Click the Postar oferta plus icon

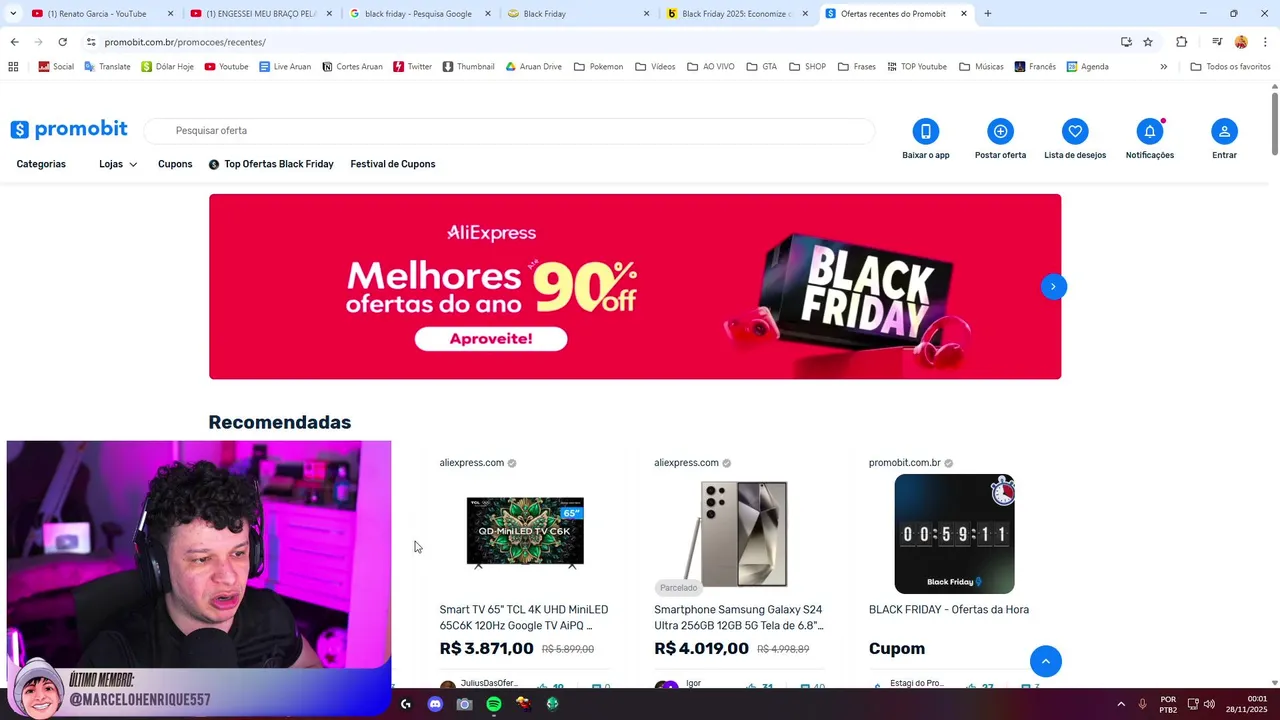[x=1000, y=131]
